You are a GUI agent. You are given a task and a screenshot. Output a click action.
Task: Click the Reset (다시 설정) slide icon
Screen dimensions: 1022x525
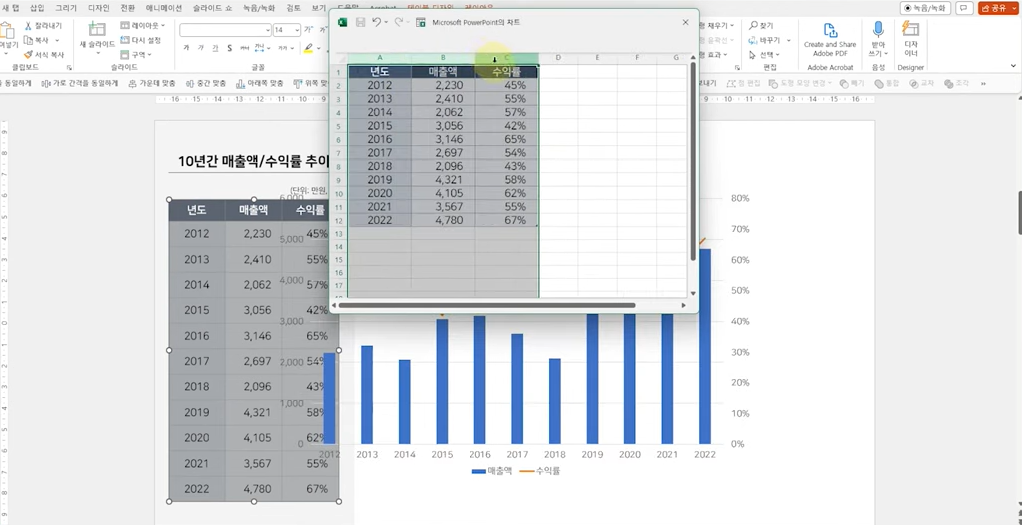(126, 40)
